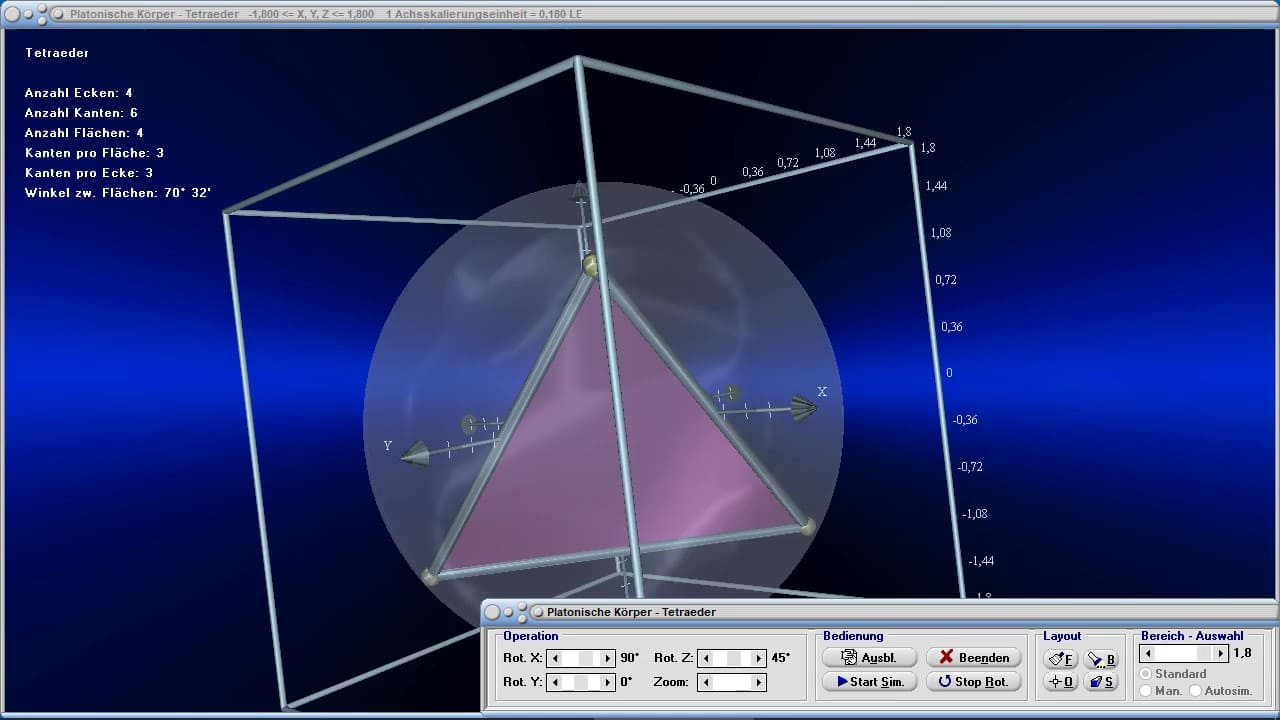Image resolution: width=1280 pixels, height=720 pixels.
Task: Click the Zoom scrollbar track
Action: coord(733,682)
